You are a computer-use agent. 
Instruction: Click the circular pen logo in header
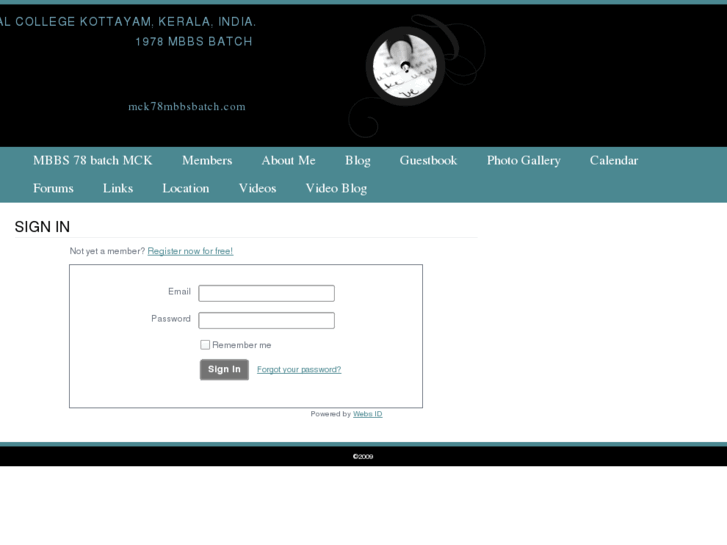click(x=405, y=66)
